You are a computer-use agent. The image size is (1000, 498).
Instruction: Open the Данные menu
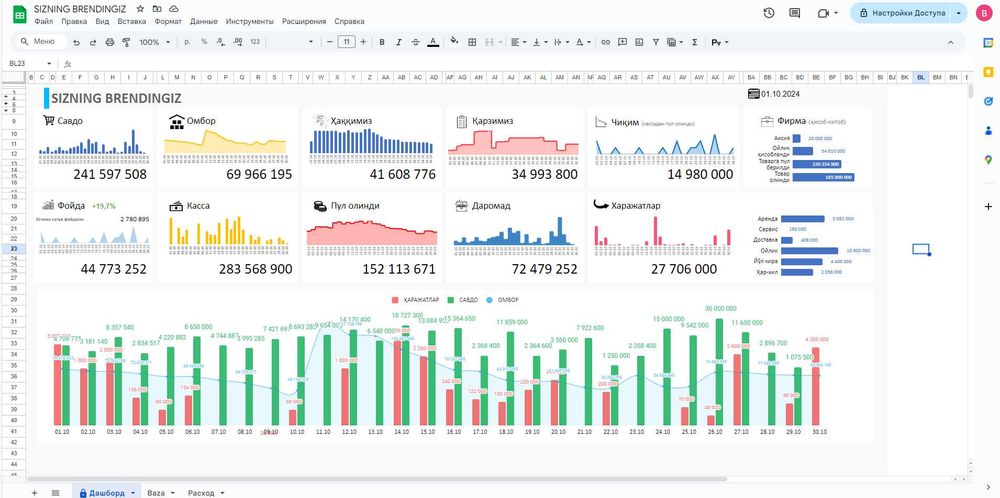click(x=203, y=21)
